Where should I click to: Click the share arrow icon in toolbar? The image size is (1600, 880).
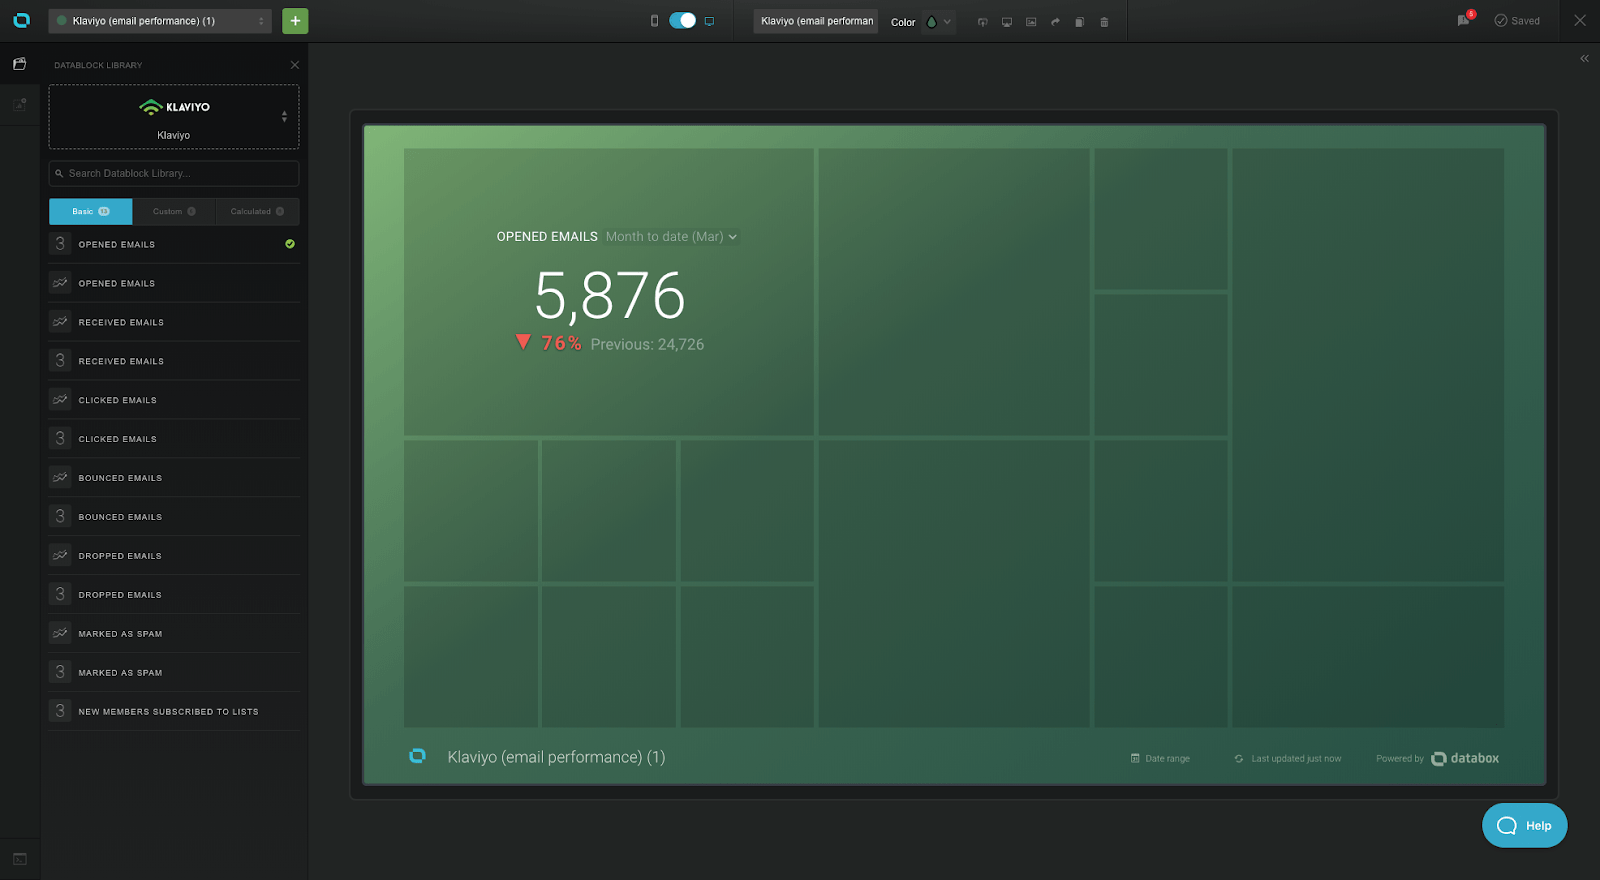[x=1055, y=22]
